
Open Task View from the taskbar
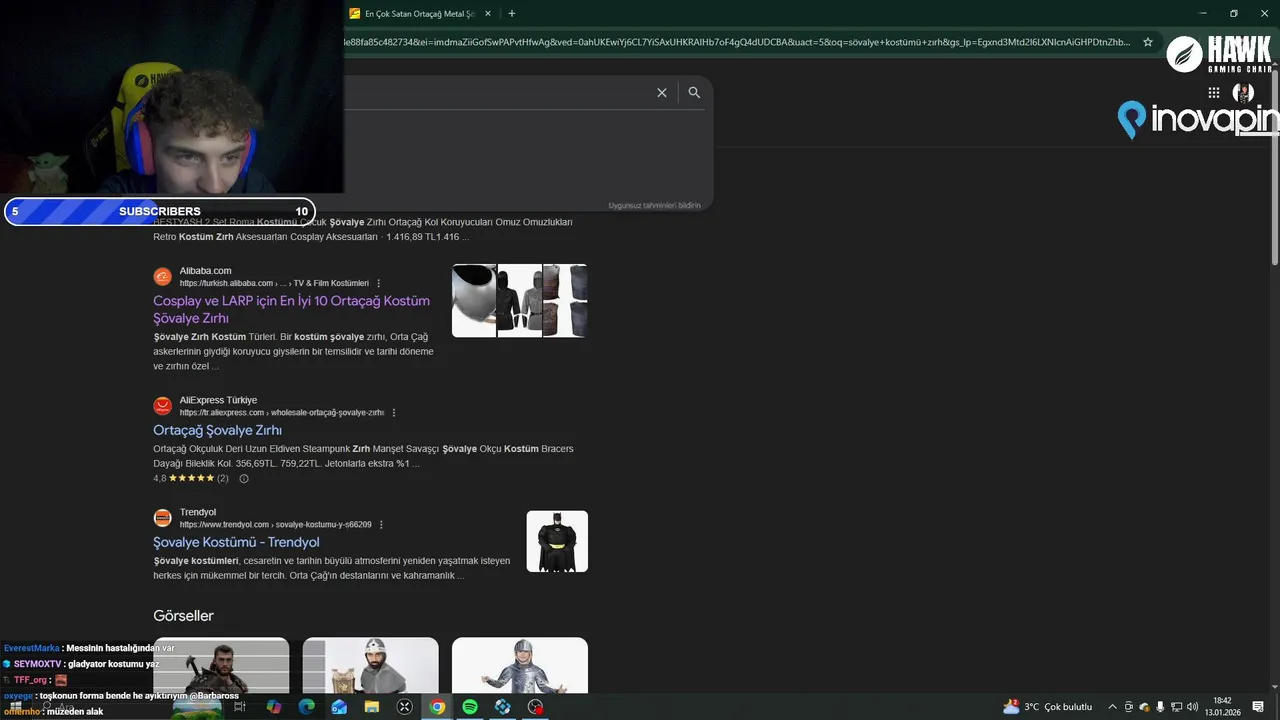pos(240,707)
